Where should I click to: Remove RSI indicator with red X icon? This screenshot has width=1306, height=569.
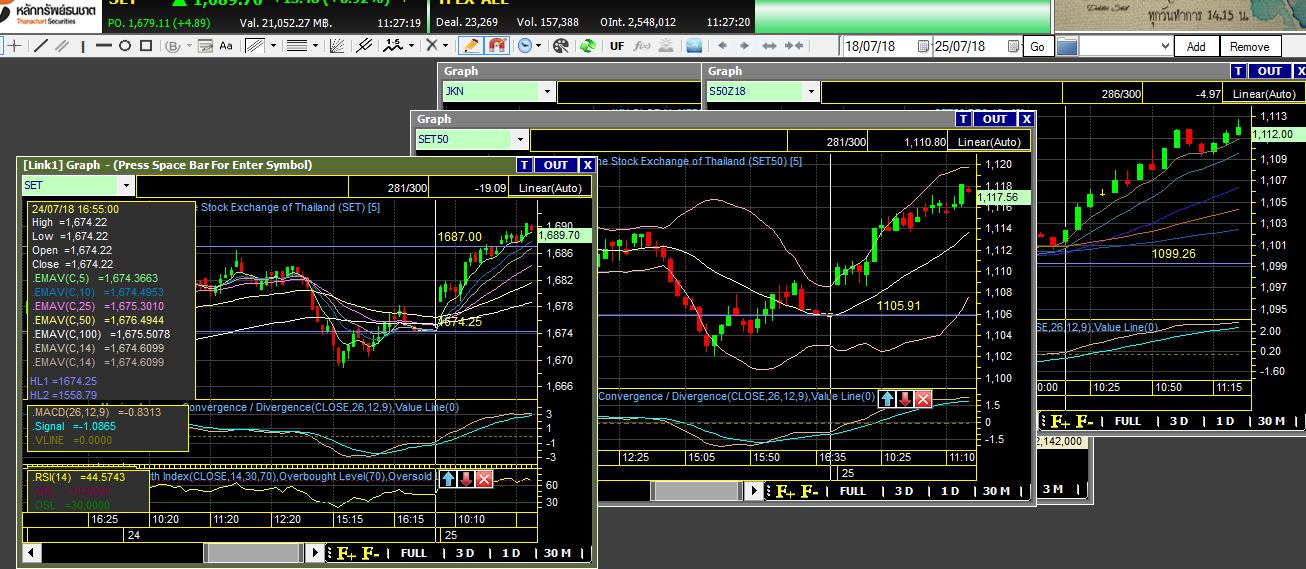pos(485,479)
